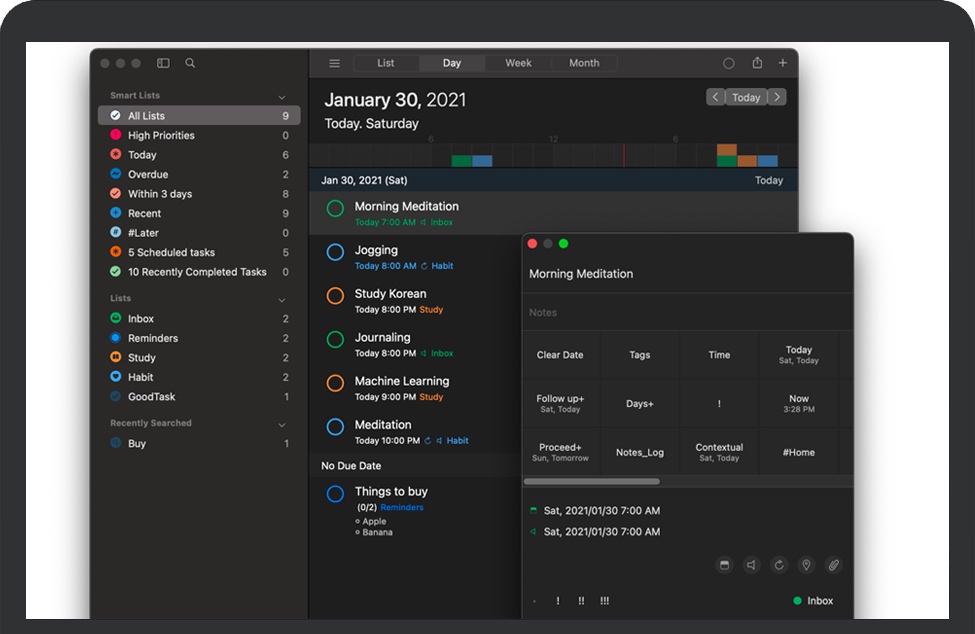Toggle the sidebar visibility icon

pos(163,63)
